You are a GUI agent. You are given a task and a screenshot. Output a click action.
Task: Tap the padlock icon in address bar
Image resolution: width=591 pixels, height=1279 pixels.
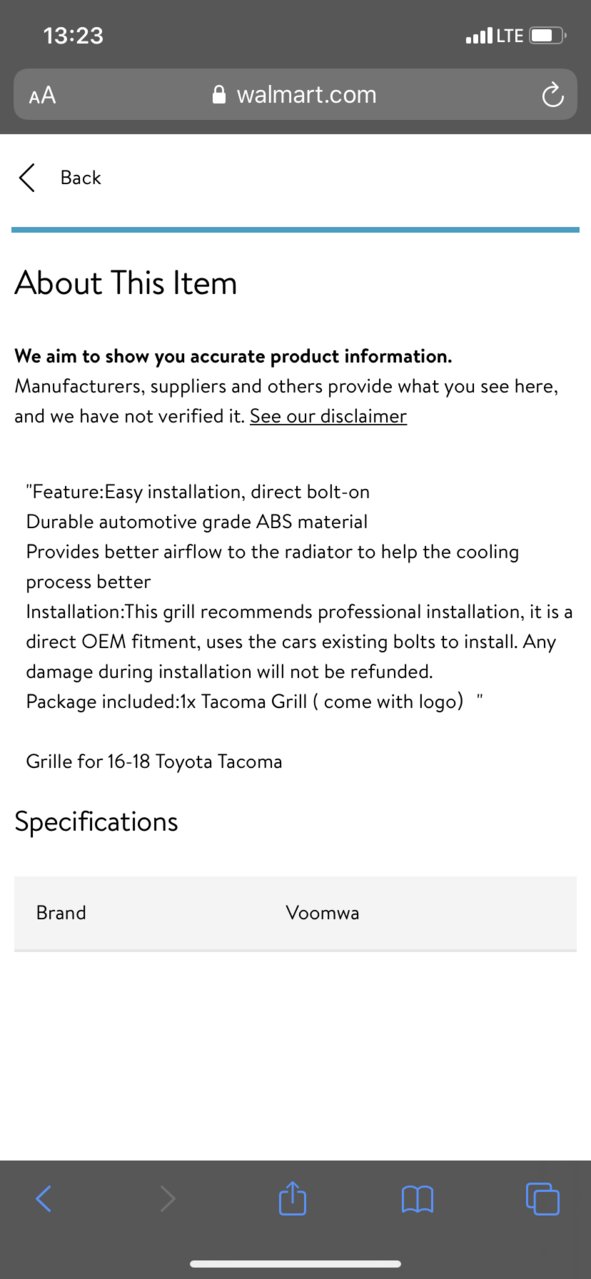coord(220,95)
